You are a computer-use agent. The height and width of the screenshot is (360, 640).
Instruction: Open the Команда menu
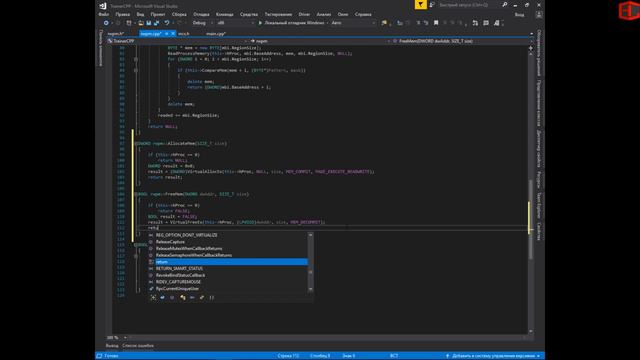click(224, 14)
